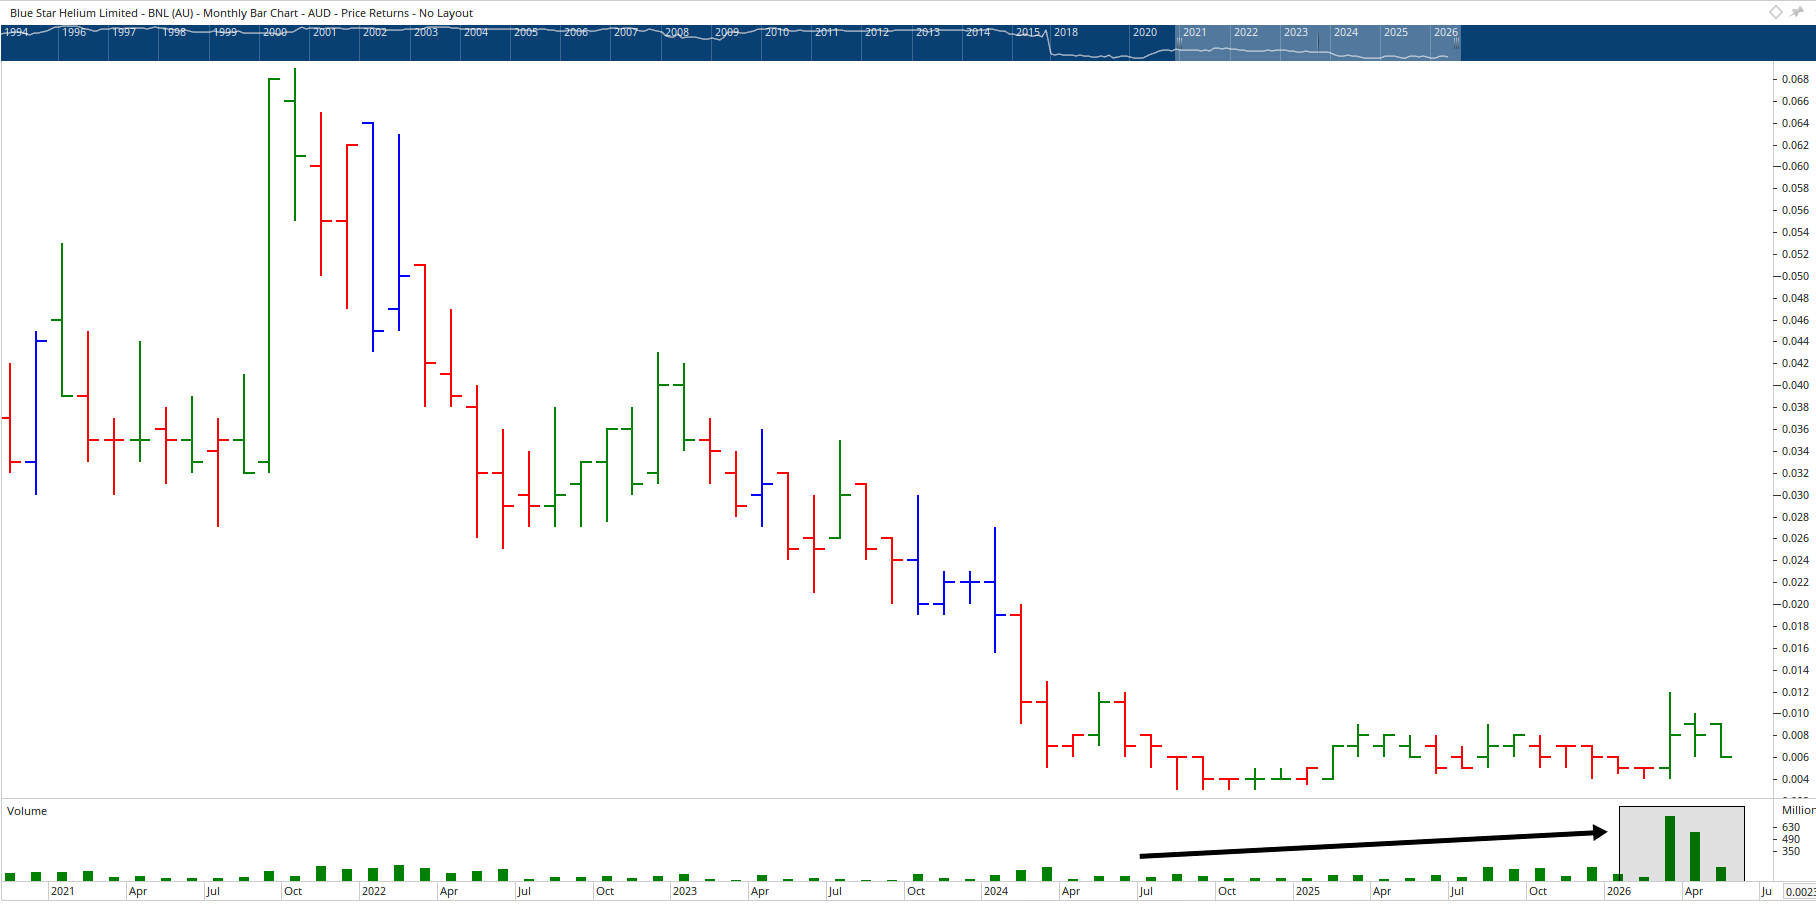The image size is (1816, 907).
Task: Click year 2020 in the navigator strip
Action: pyautogui.click(x=1145, y=32)
